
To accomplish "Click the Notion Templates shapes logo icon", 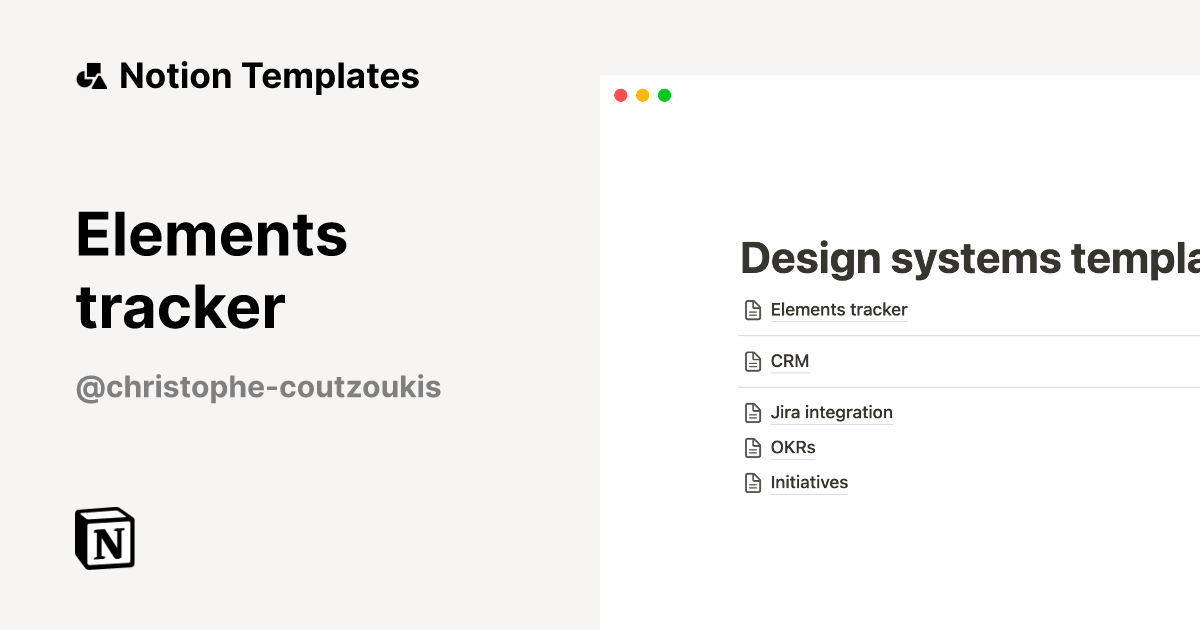I will pyautogui.click(x=92, y=75).
